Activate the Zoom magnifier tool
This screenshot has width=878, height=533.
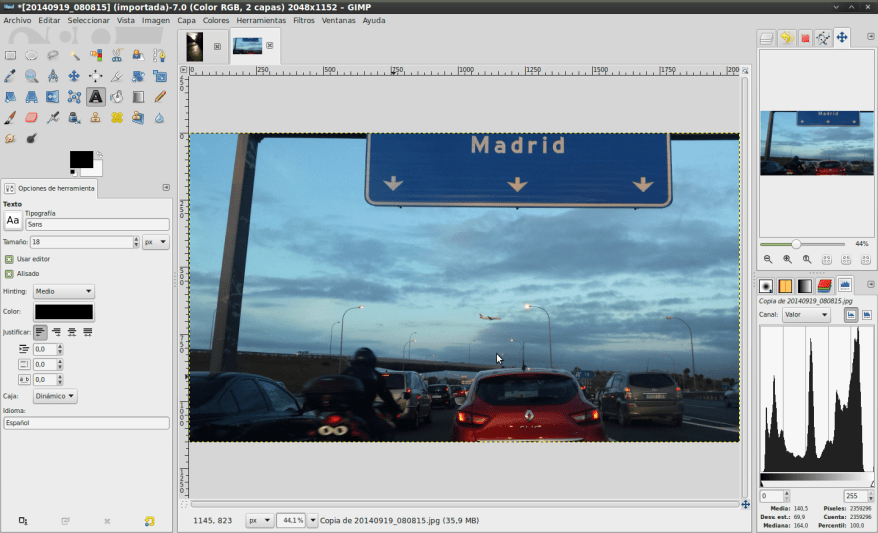[32, 76]
